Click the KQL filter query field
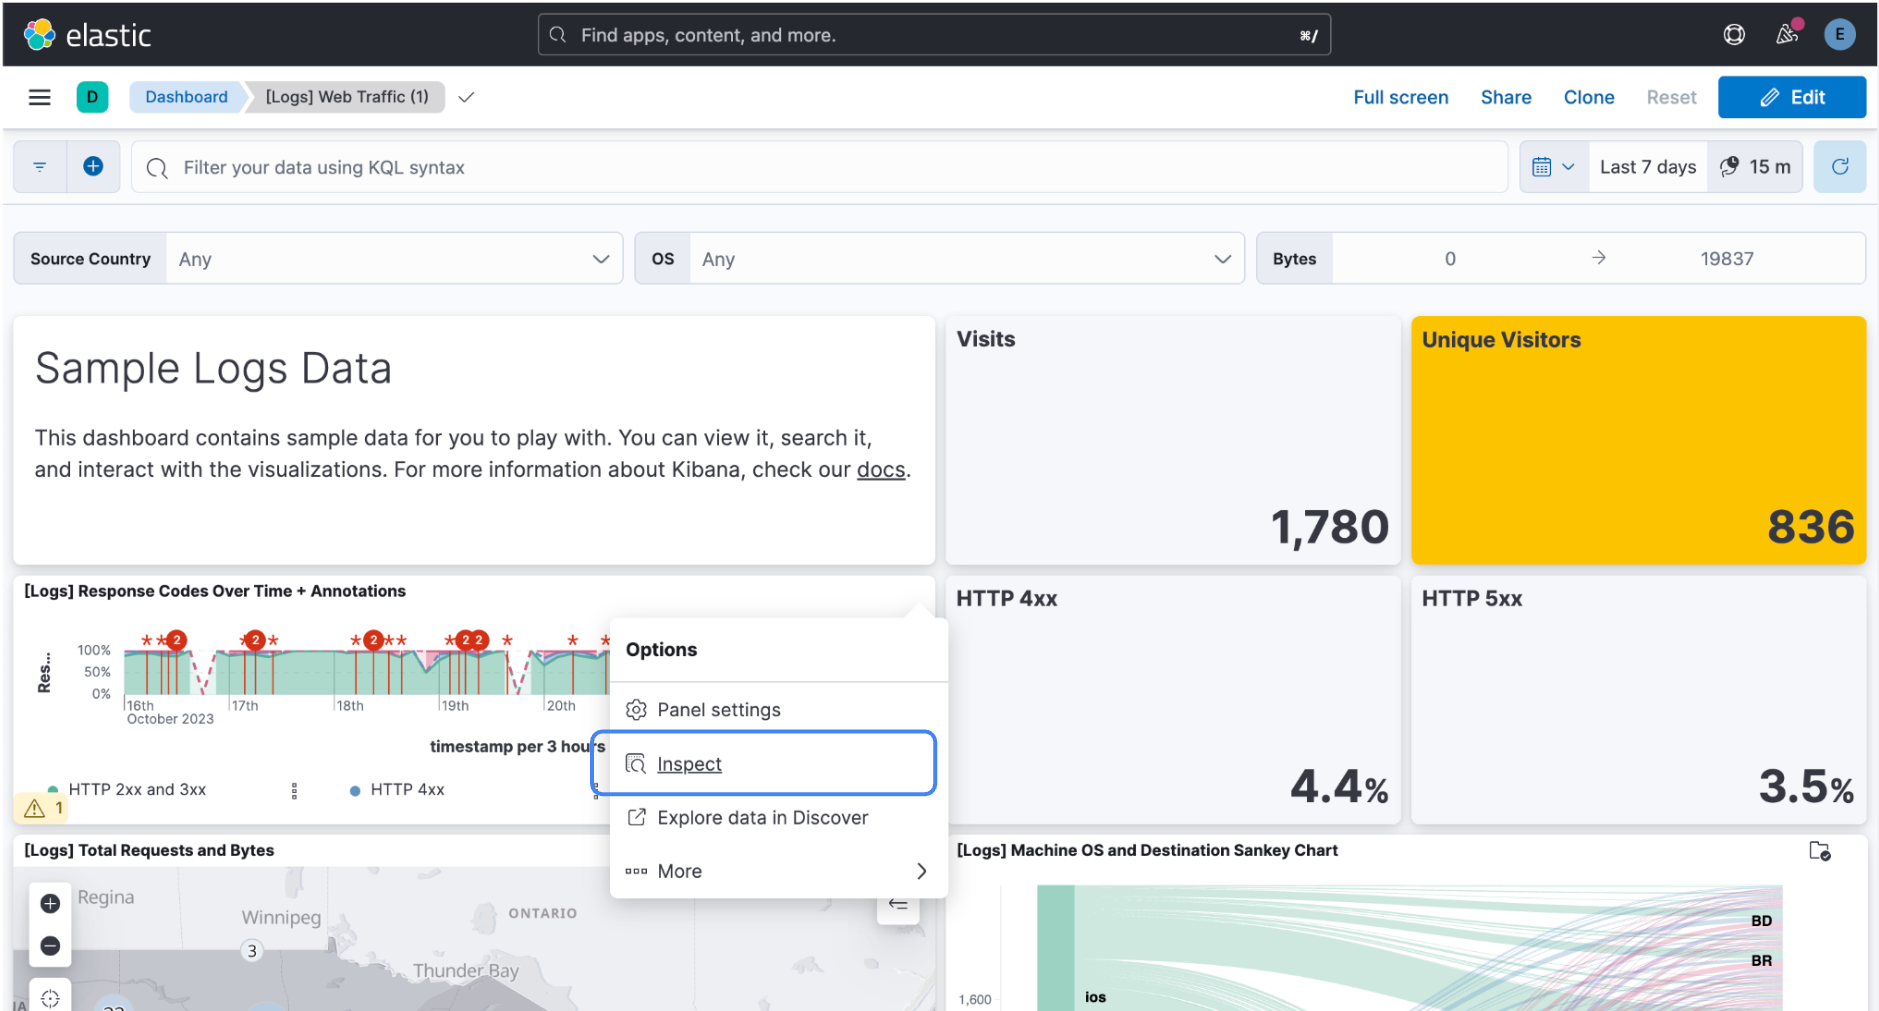This screenshot has width=1879, height=1011. pos(820,167)
